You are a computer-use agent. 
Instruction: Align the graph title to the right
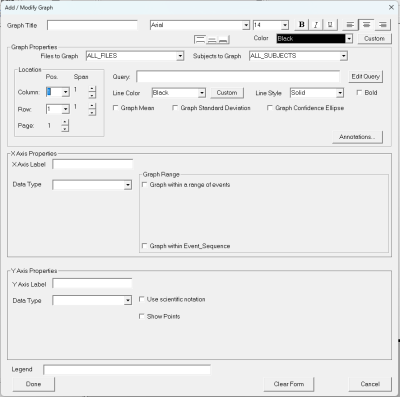tap(383, 25)
